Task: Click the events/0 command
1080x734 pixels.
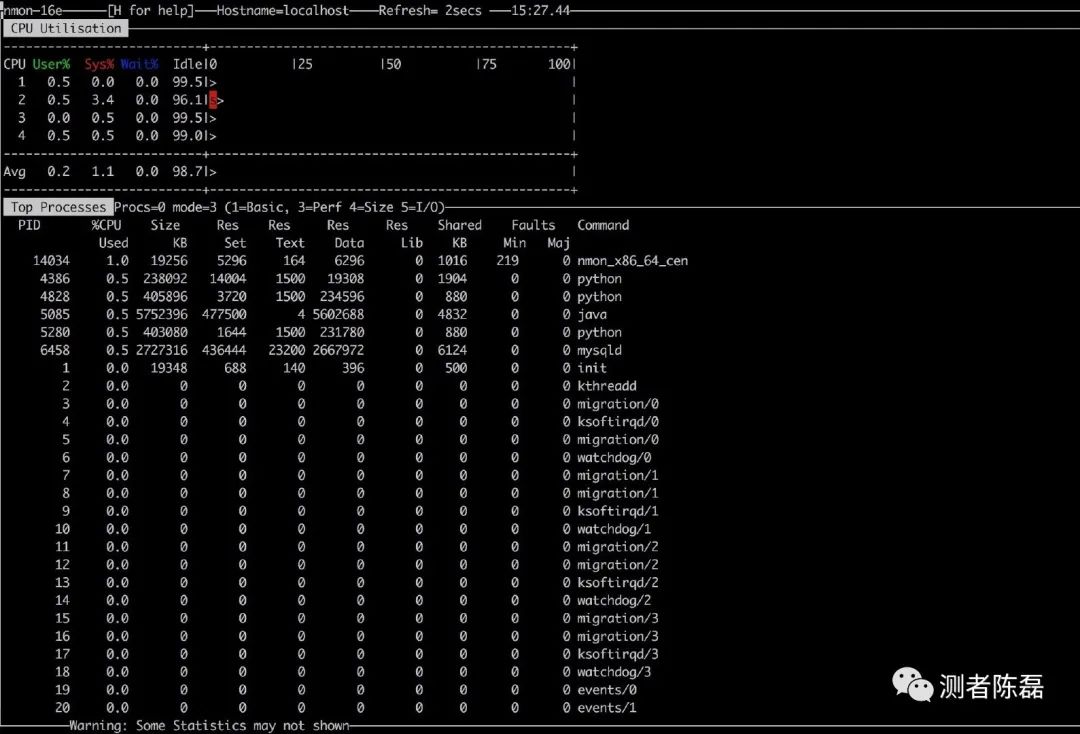Action: tap(607, 691)
